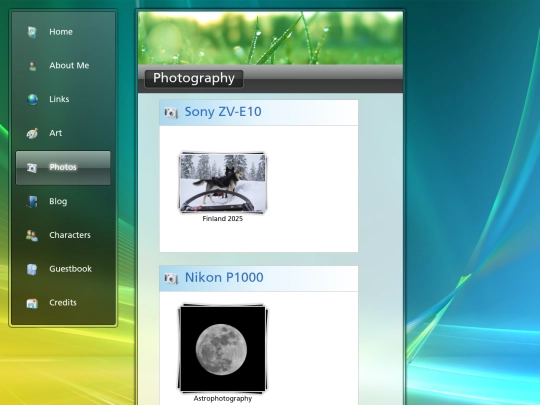Click the Guestbook icon

tap(32, 269)
